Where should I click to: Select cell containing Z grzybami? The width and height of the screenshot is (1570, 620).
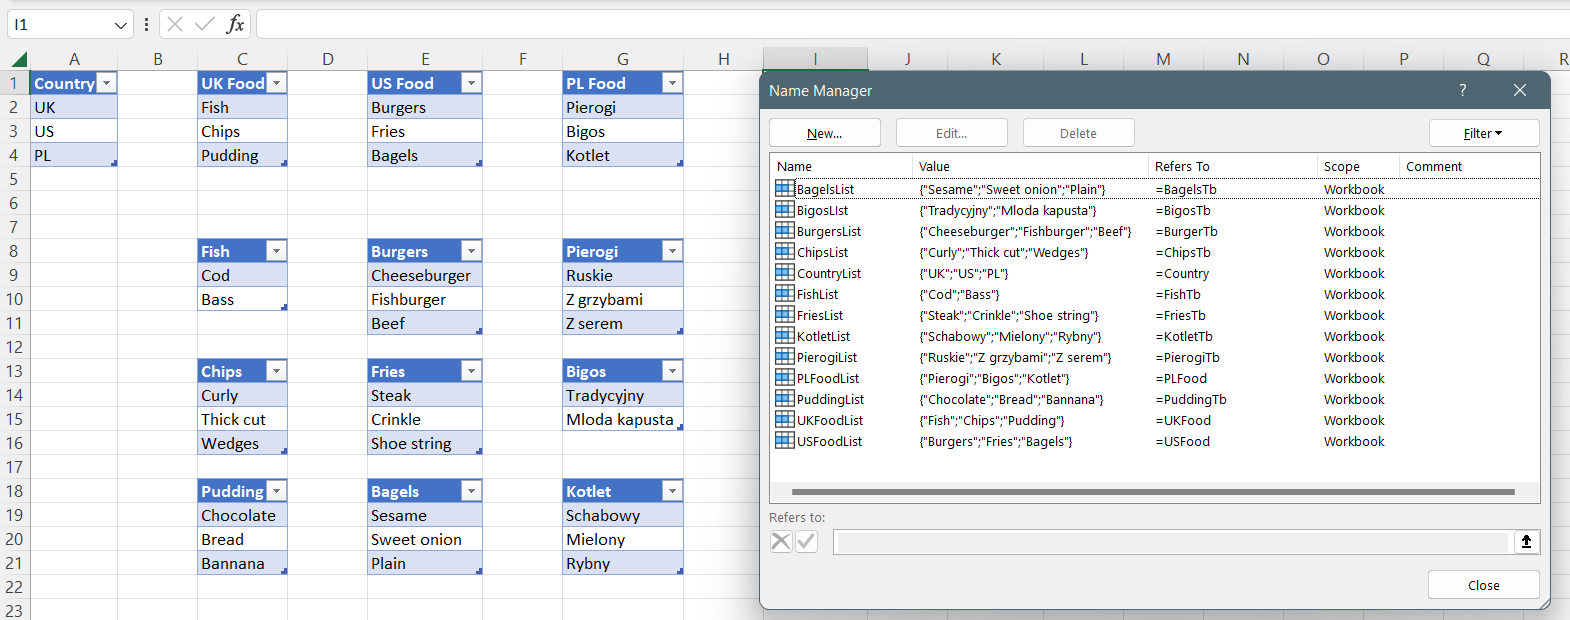[623, 299]
